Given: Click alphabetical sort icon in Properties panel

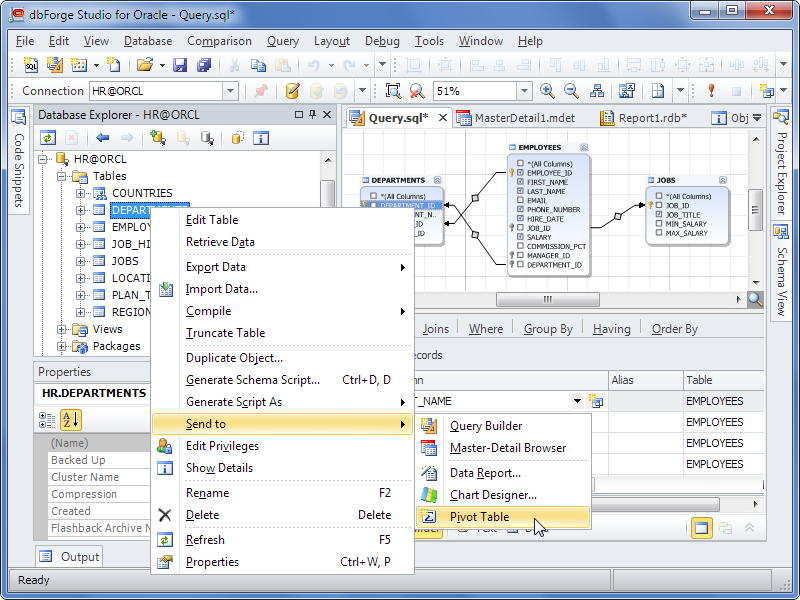Looking at the screenshot, I should (71, 419).
